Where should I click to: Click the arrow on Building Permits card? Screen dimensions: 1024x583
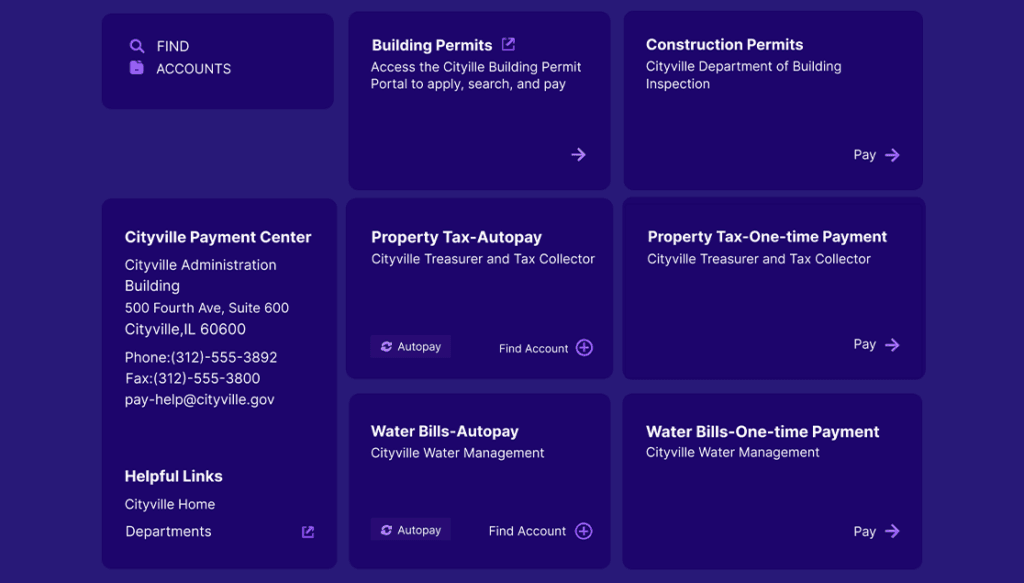coord(578,155)
